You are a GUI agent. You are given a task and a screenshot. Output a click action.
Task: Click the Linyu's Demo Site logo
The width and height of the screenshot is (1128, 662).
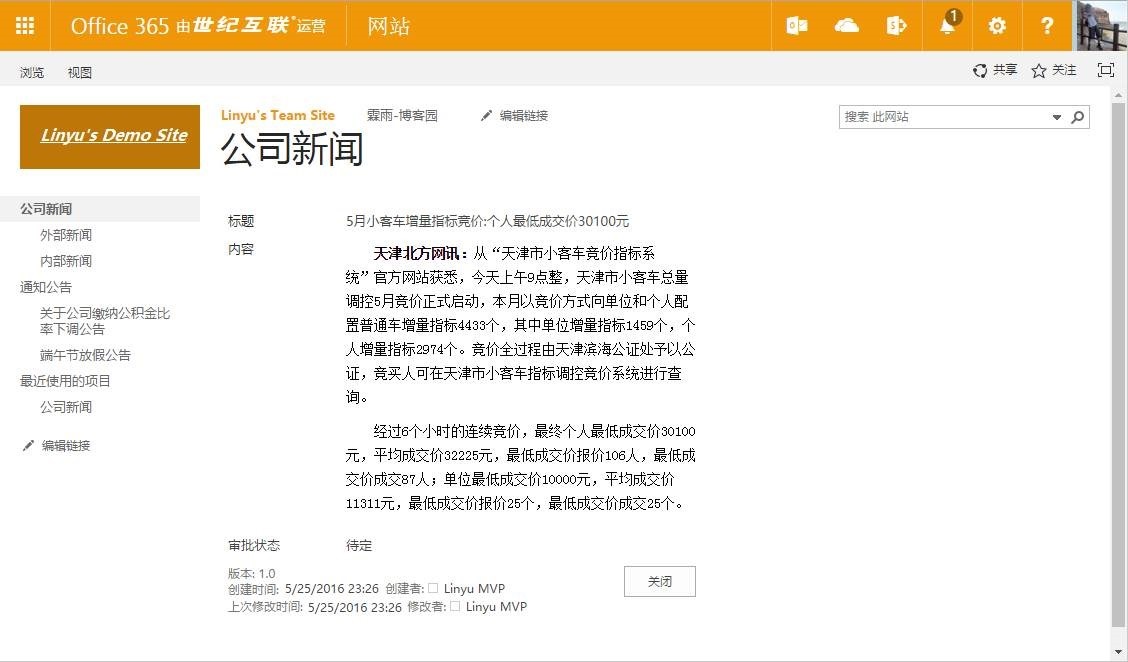tap(110, 137)
